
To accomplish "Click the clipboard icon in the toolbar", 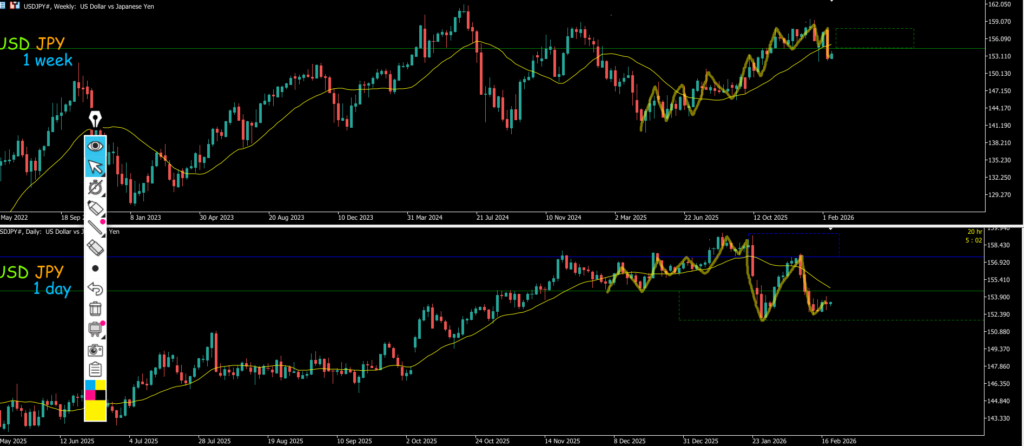I will coord(96,370).
